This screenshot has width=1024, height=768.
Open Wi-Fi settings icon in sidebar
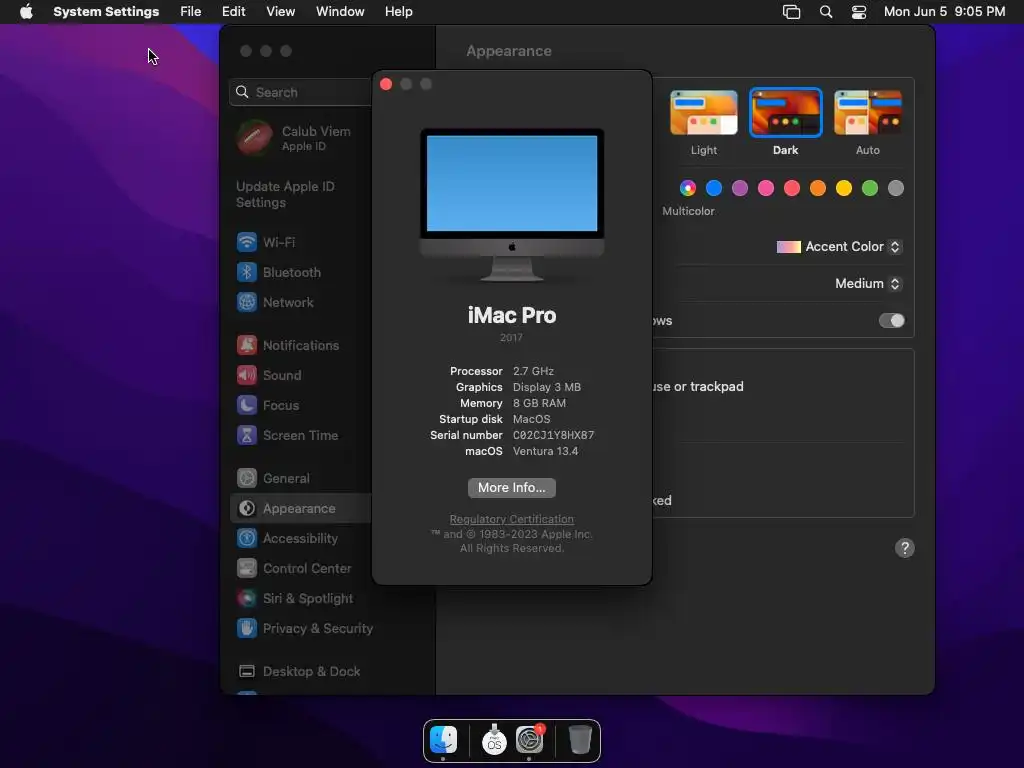click(247, 242)
